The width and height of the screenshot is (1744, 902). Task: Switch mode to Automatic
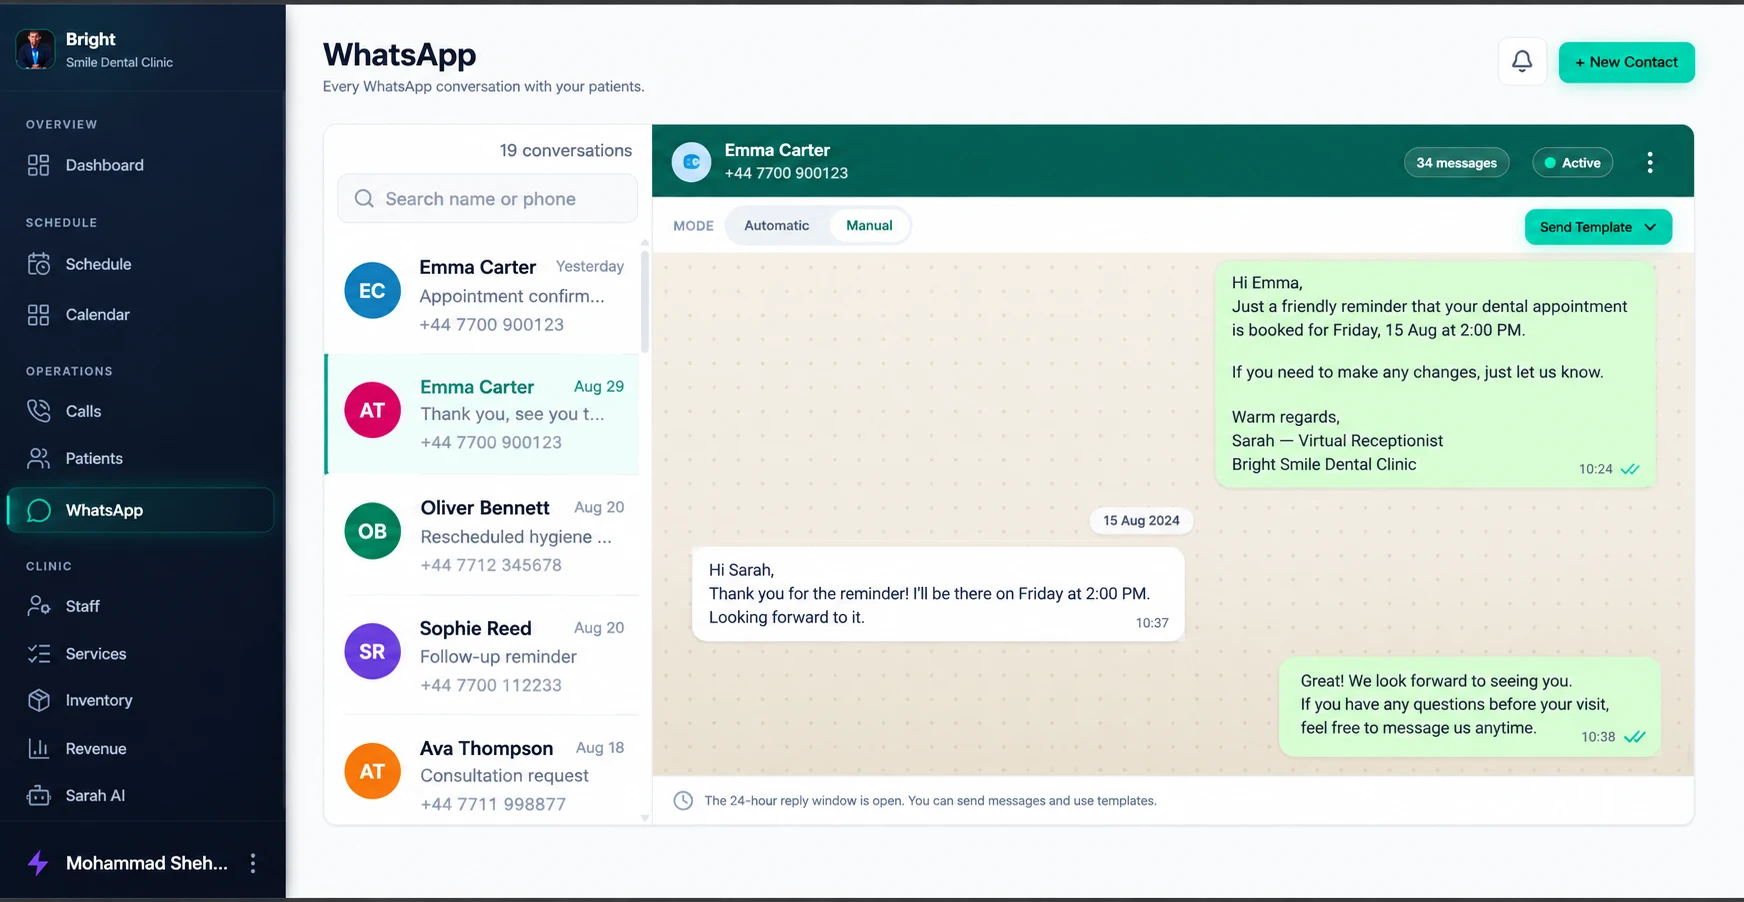[776, 226]
